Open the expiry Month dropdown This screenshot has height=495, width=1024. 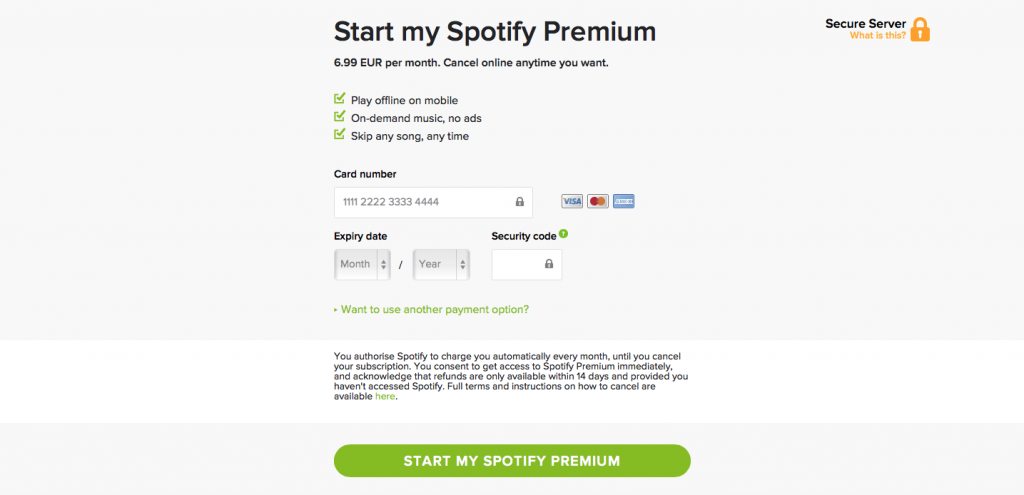(x=361, y=264)
